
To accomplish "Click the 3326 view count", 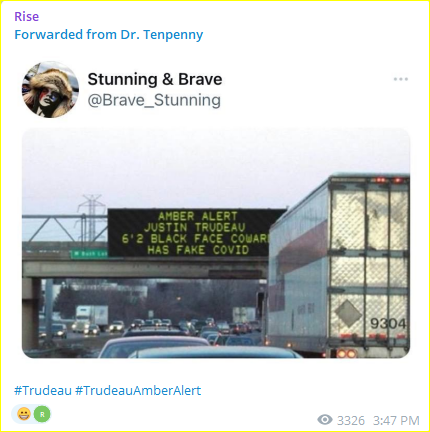I will point(351,420).
